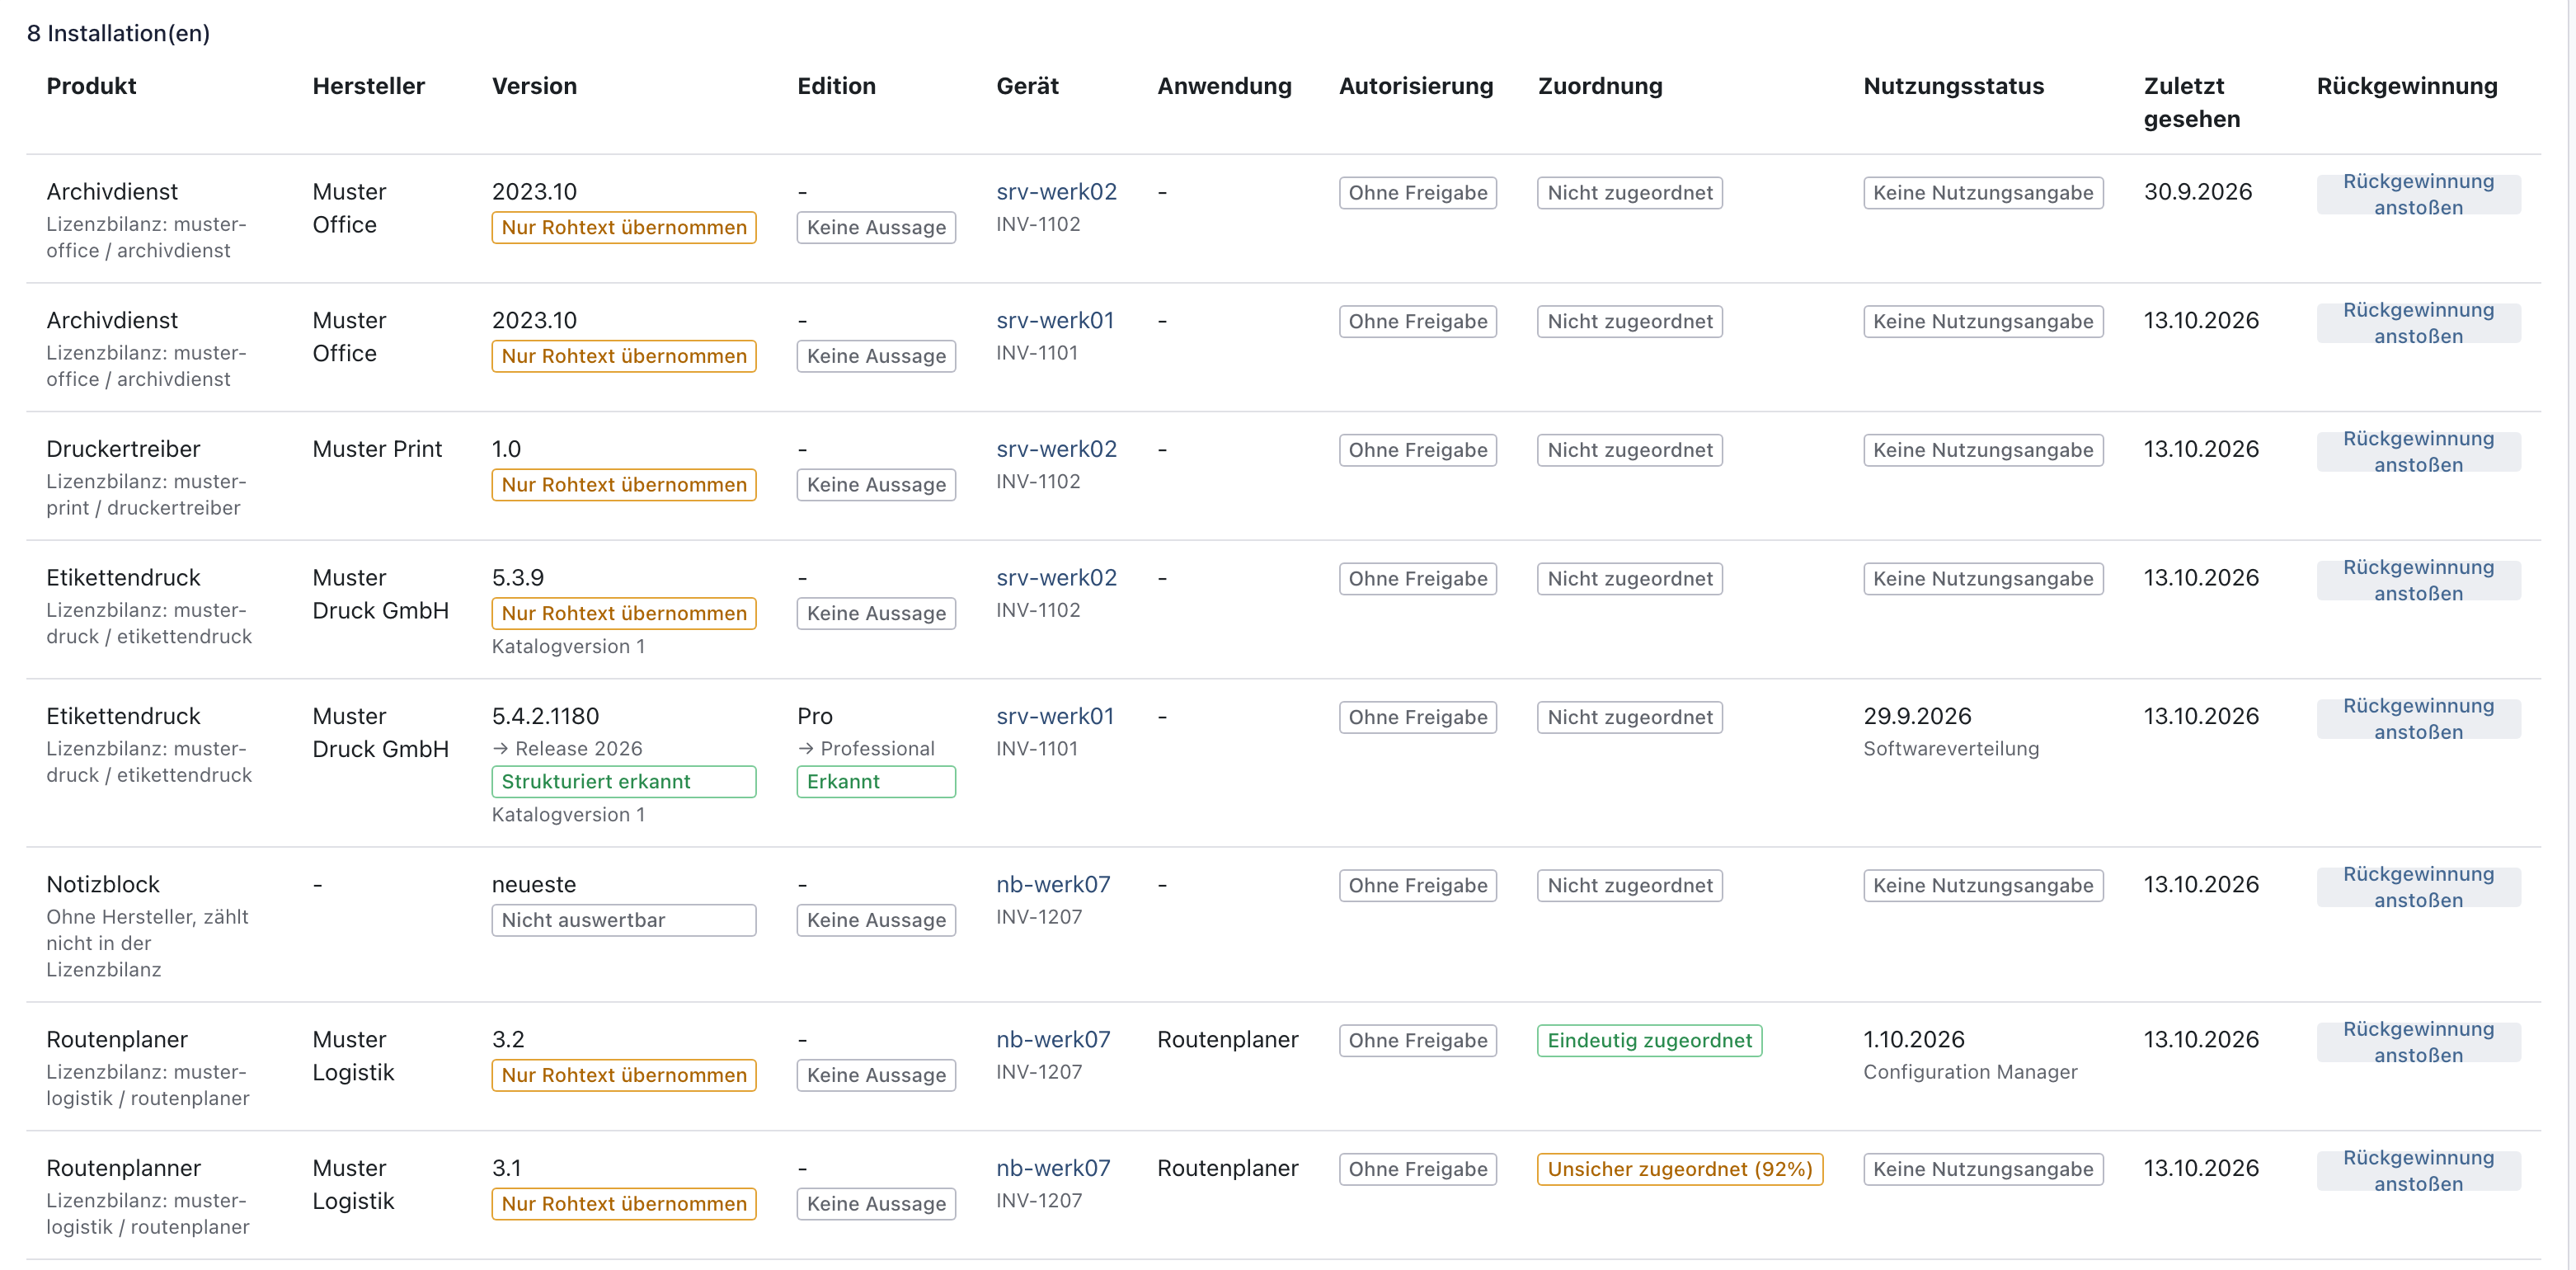Click the Gerät column header

tap(1027, 86)
